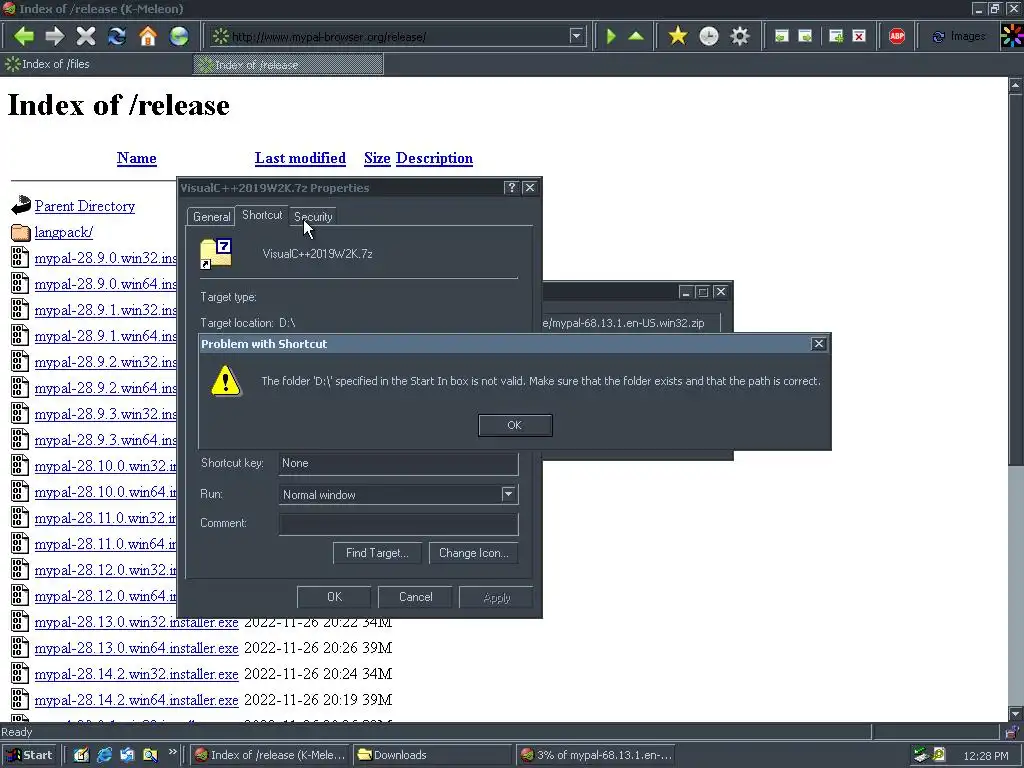The height and width of the screenshot is (768, 1024).
Task: Open the Windows Start menu
Action: point(30,755)
